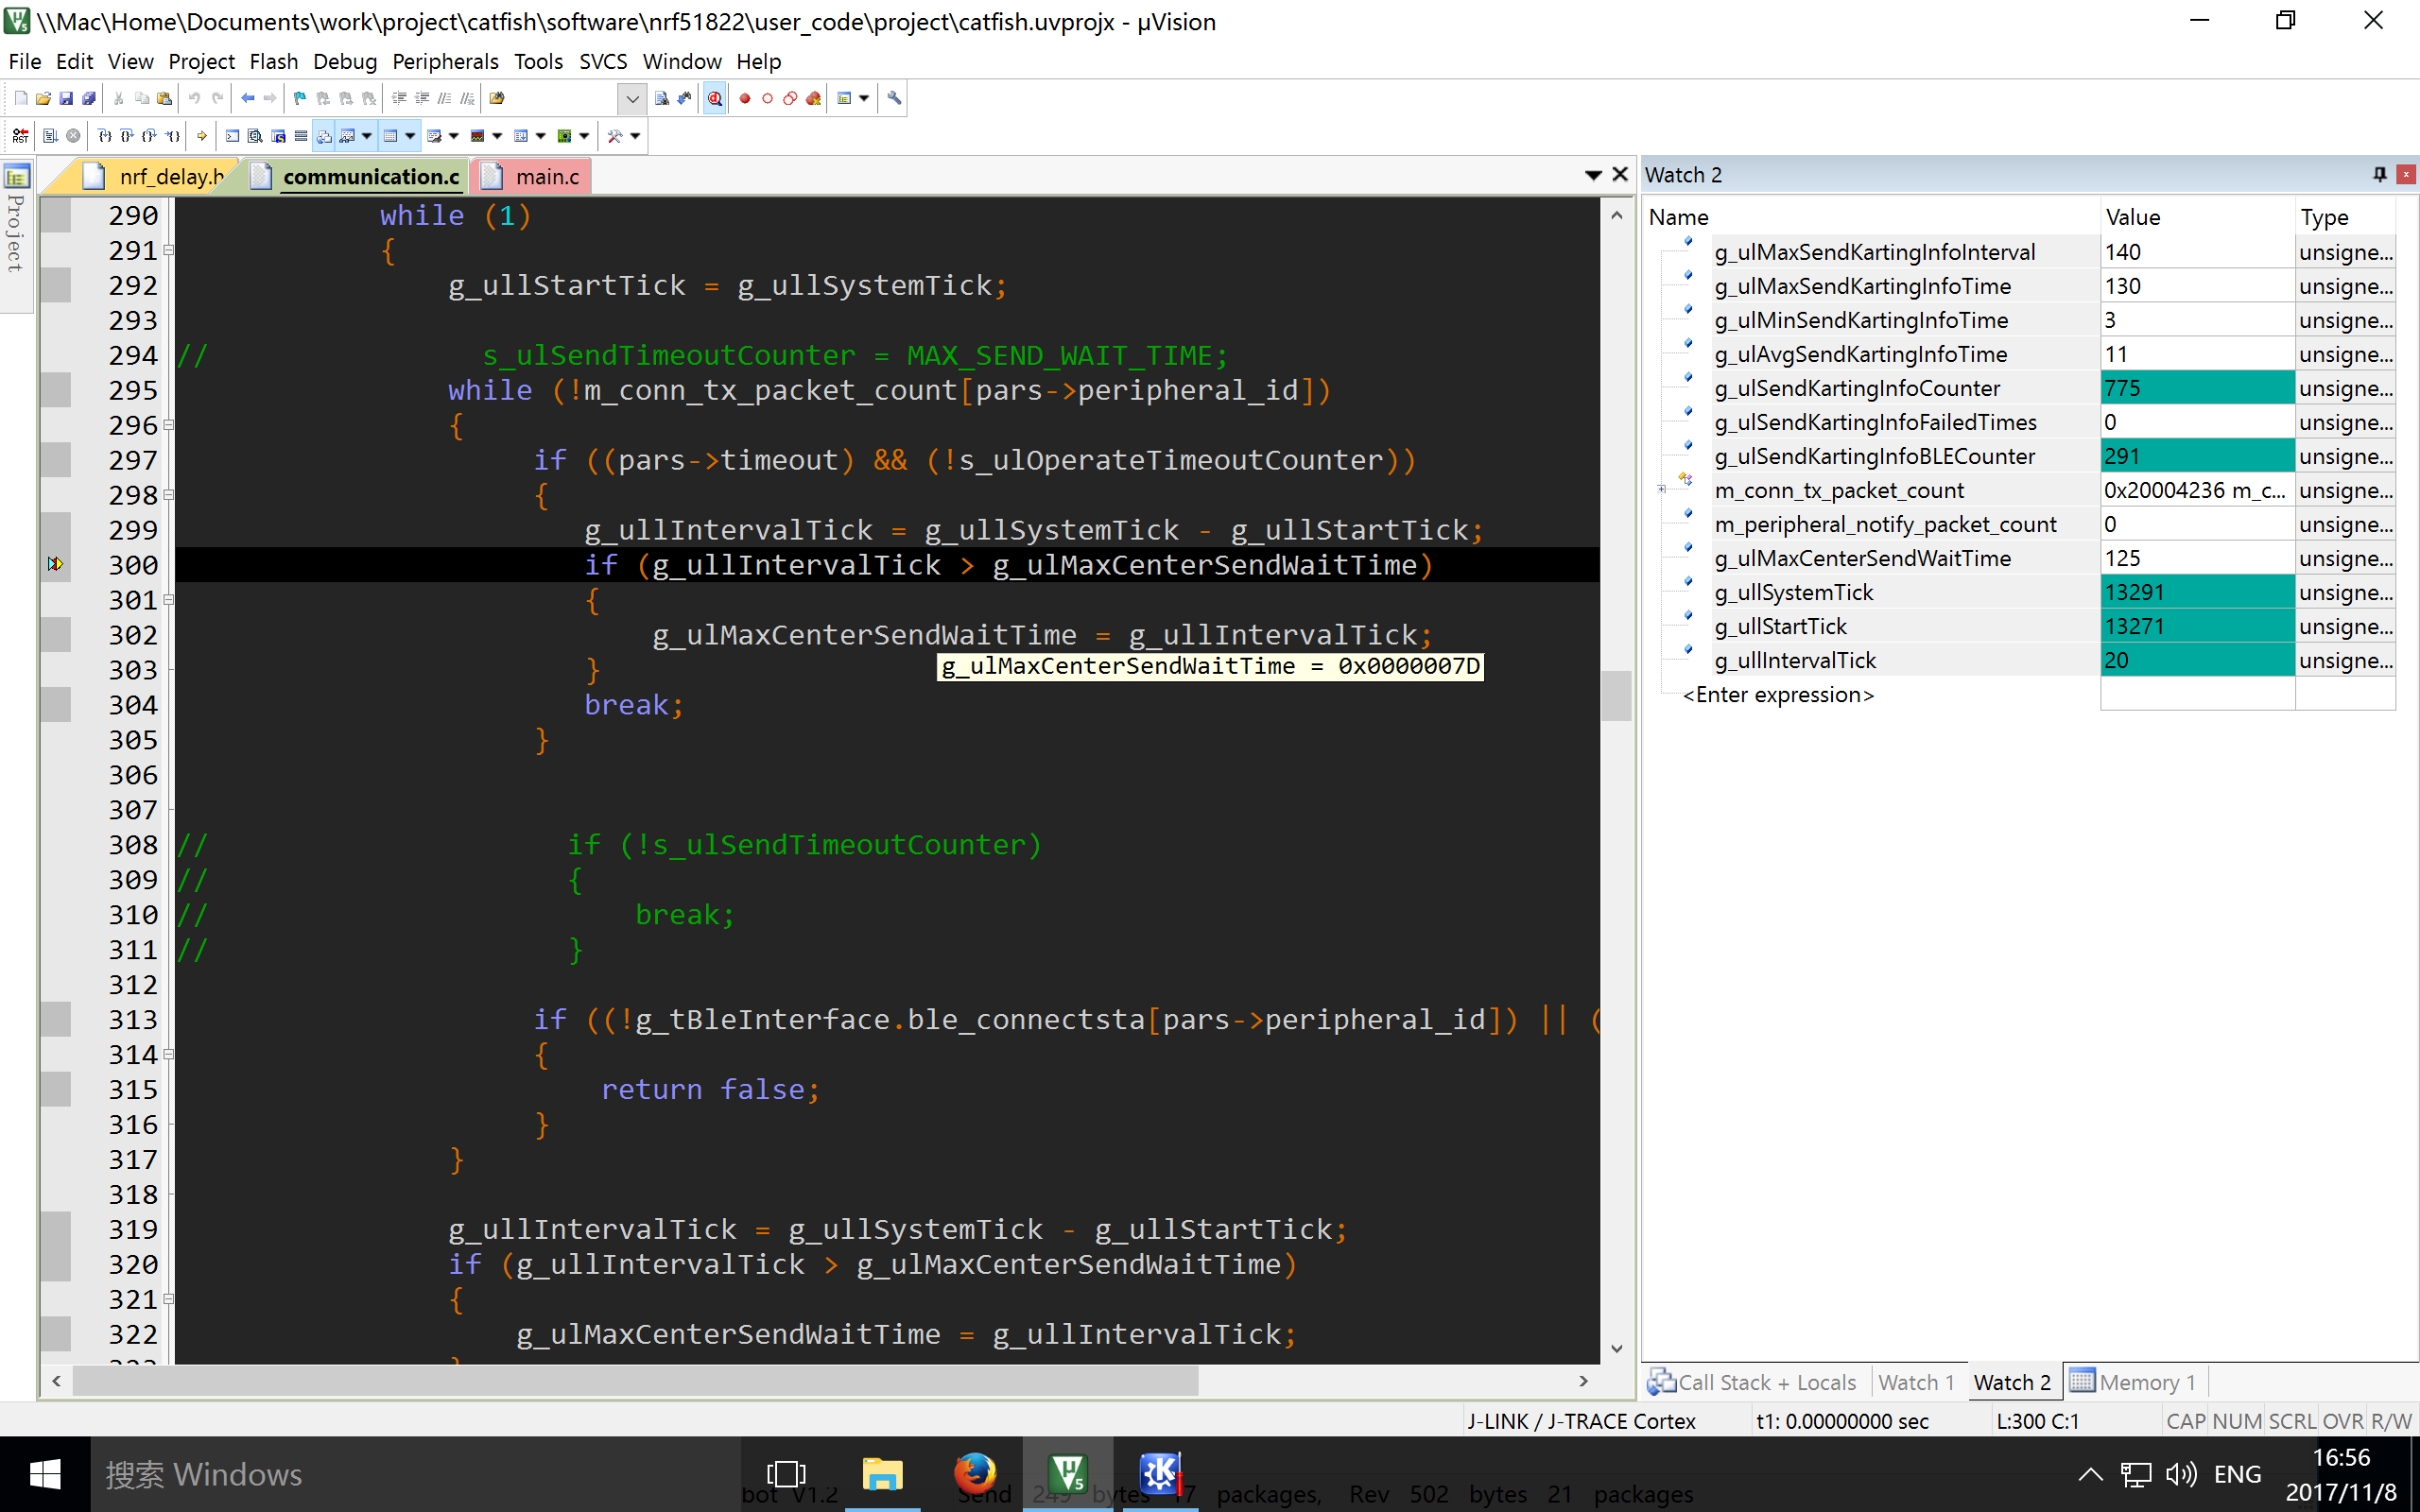
Task: Click the Step Out icon
Action: click(x=150, y=136)
